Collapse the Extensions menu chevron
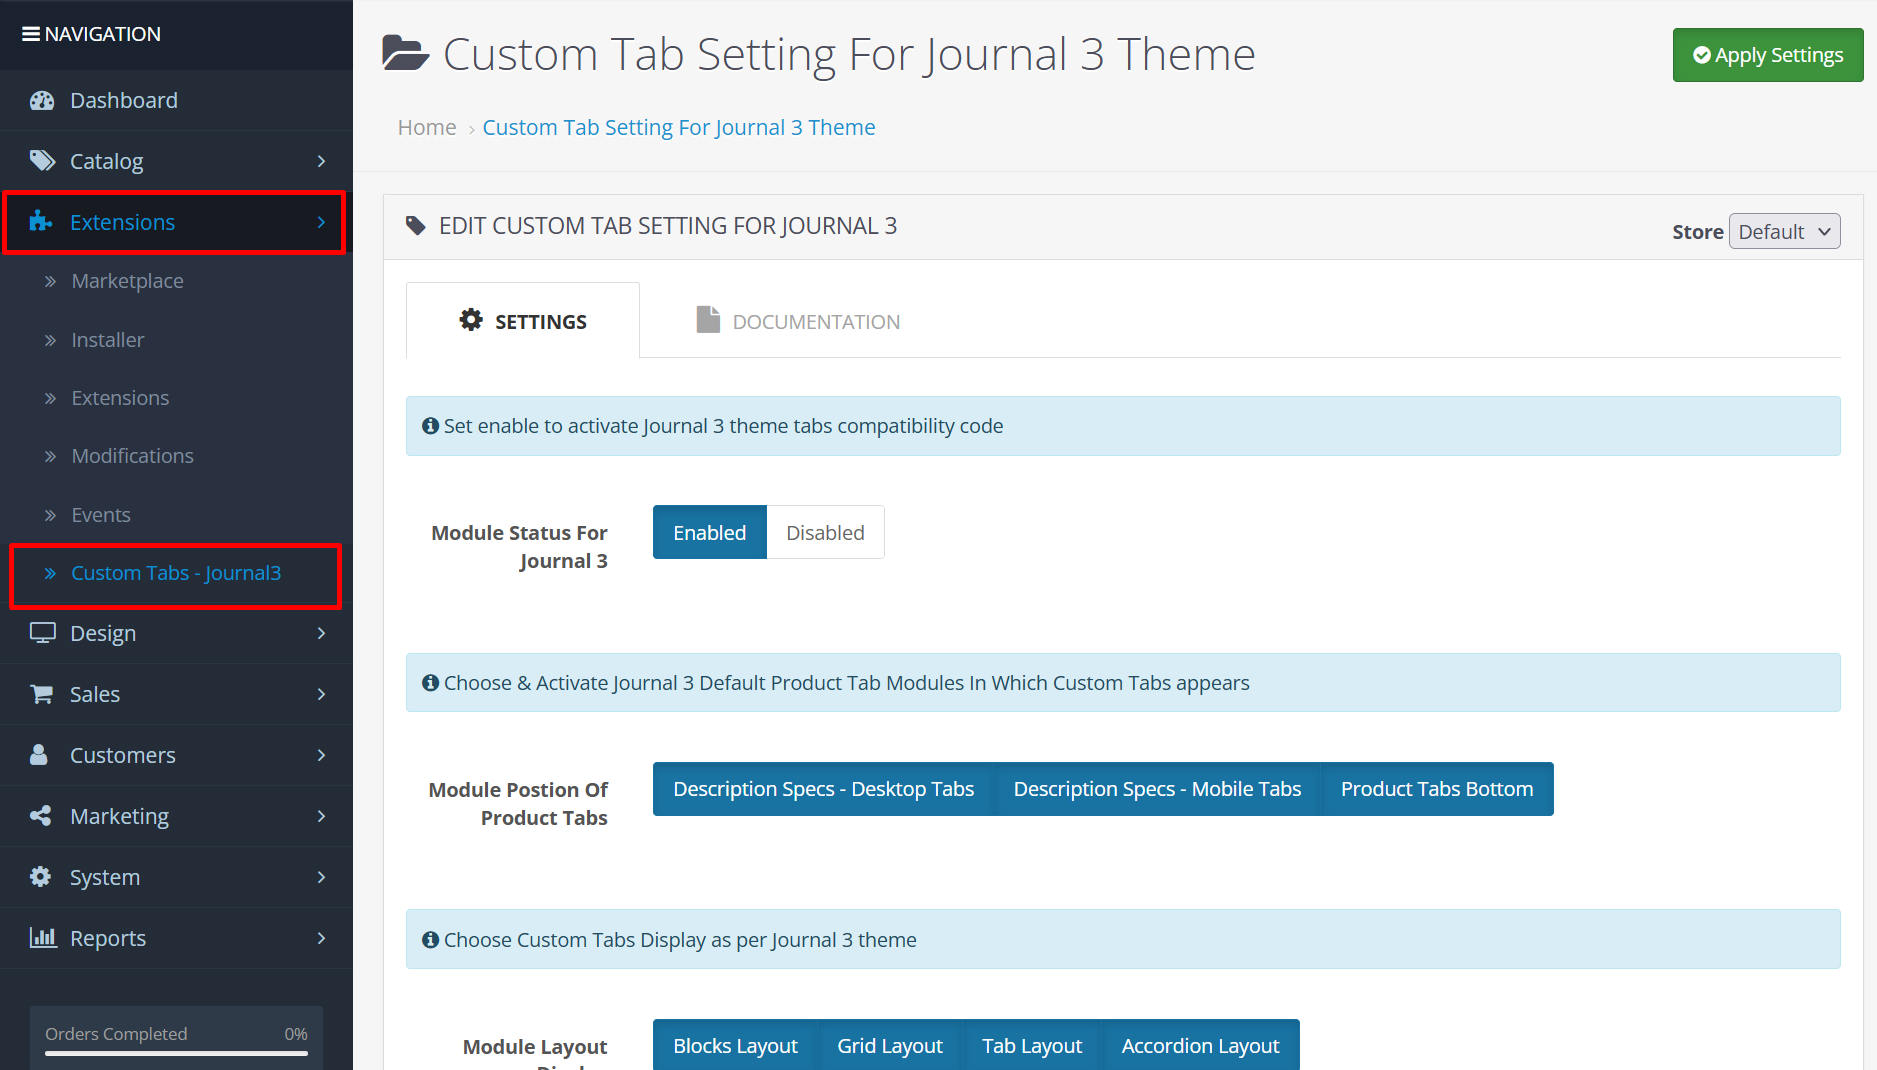1877x1070 pixels. (321, 222)
